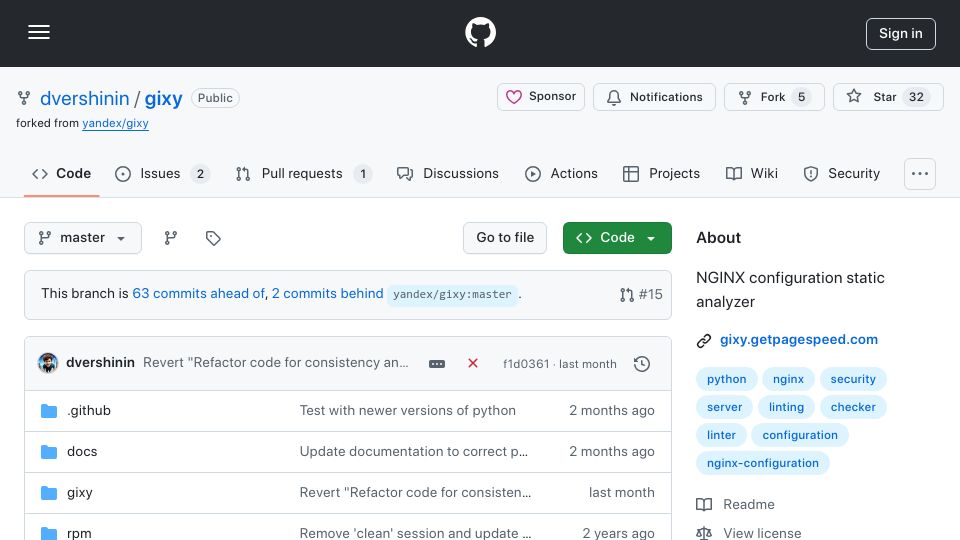This screenshot has width=960, height=540.
Task: Go to GitHub homepage via Octocat logo
Action: pyautogui.click(x=480, y=32)
